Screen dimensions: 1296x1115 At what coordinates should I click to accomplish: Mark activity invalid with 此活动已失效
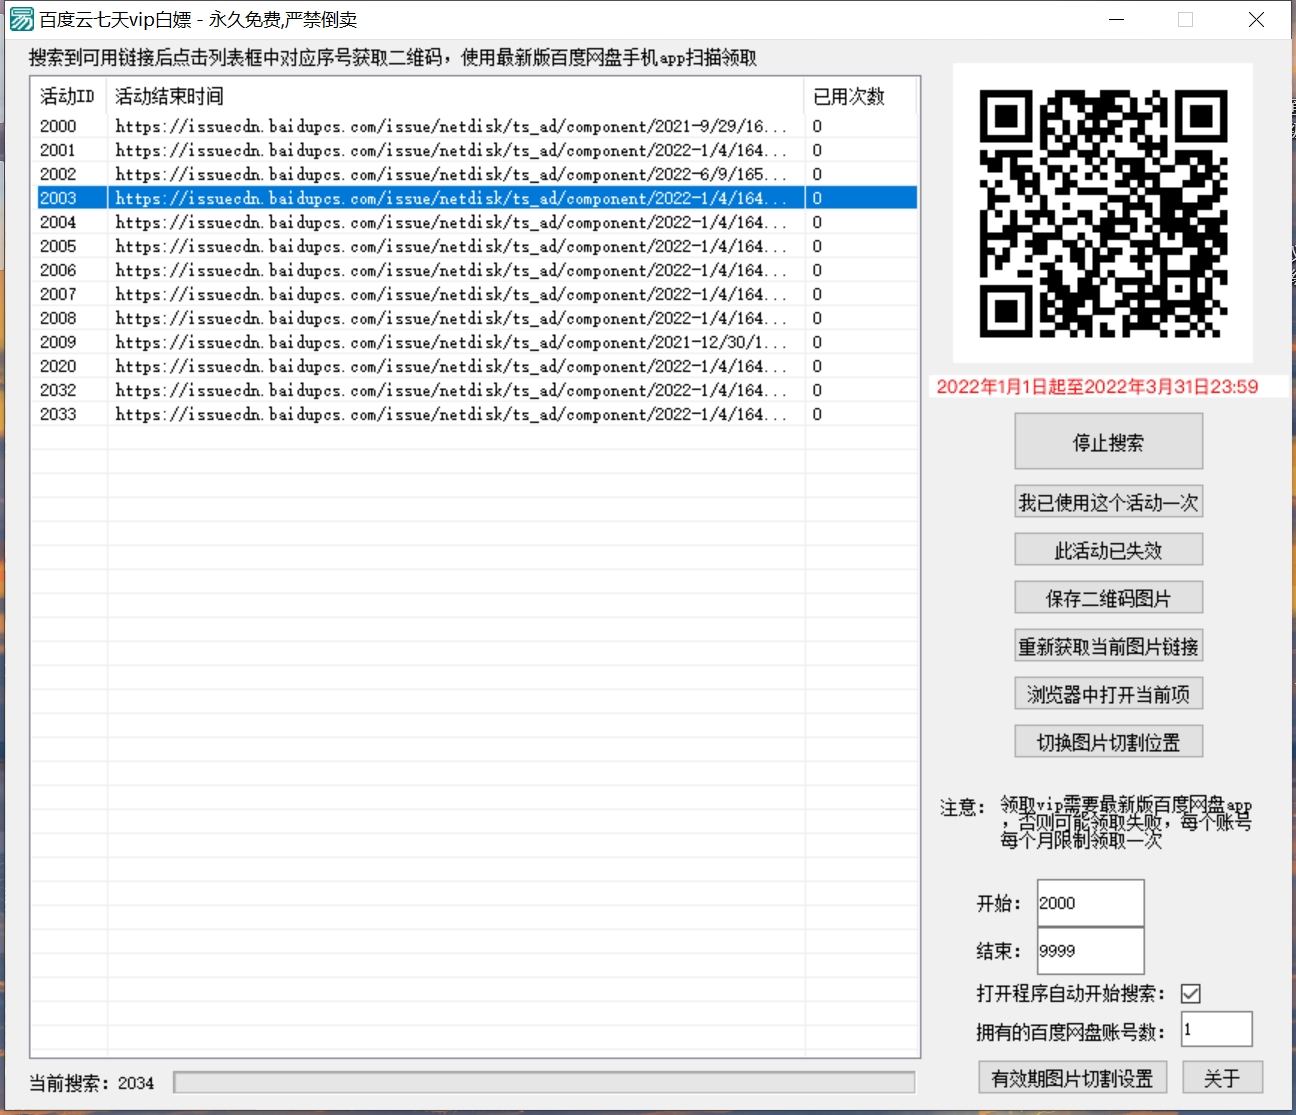(1108, 550)
